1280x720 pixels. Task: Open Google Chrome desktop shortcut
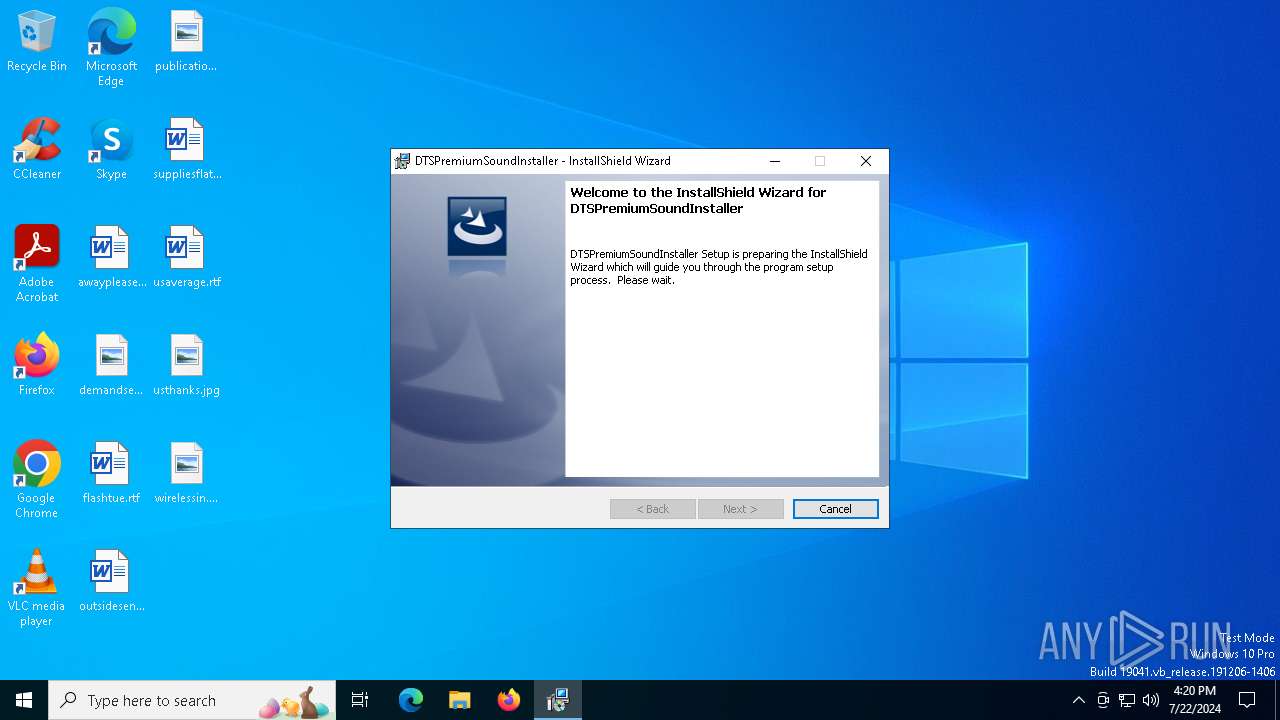[x=37, y=480]
